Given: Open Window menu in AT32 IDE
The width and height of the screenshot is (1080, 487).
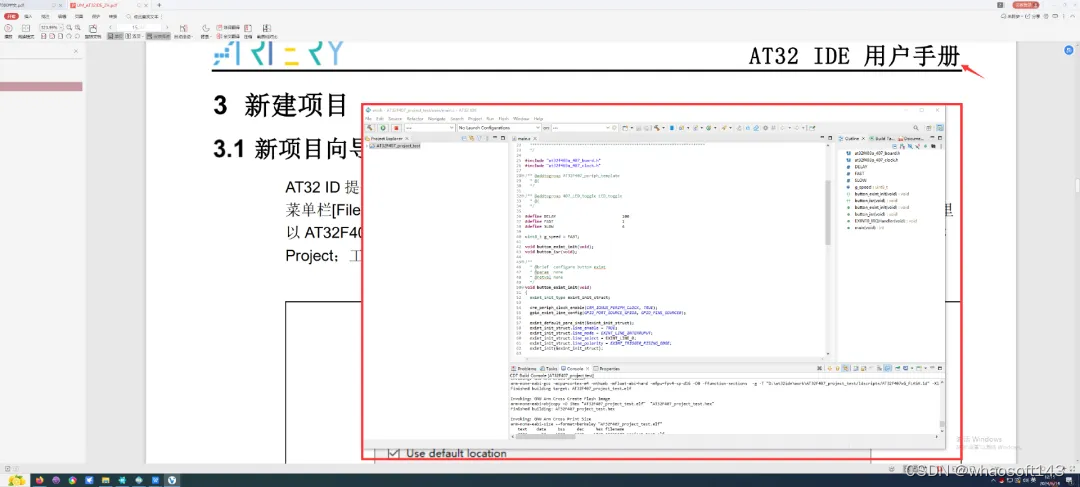Looking at the screenshot, I should (x=521, y=118).
